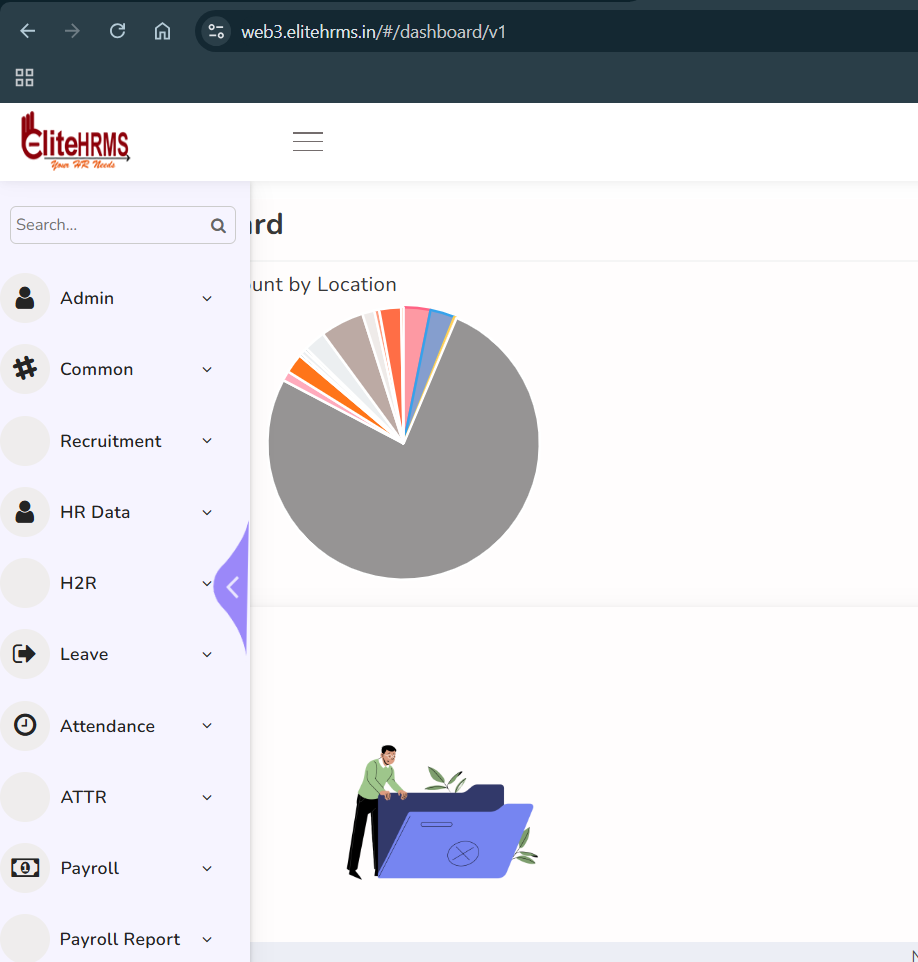Collapse sidebar using purple arrow handle
Image resolution: width=918 pixels, height=962 pixels.
[x=233, y=587]
